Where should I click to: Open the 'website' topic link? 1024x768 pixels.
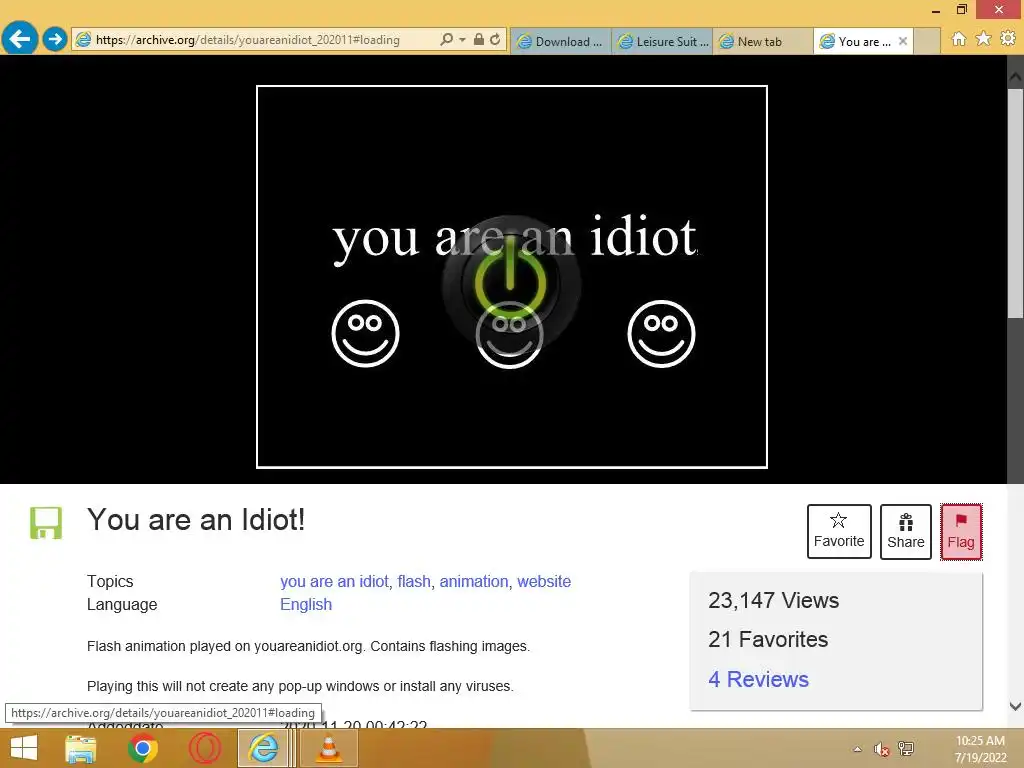(x=544, y=581)
